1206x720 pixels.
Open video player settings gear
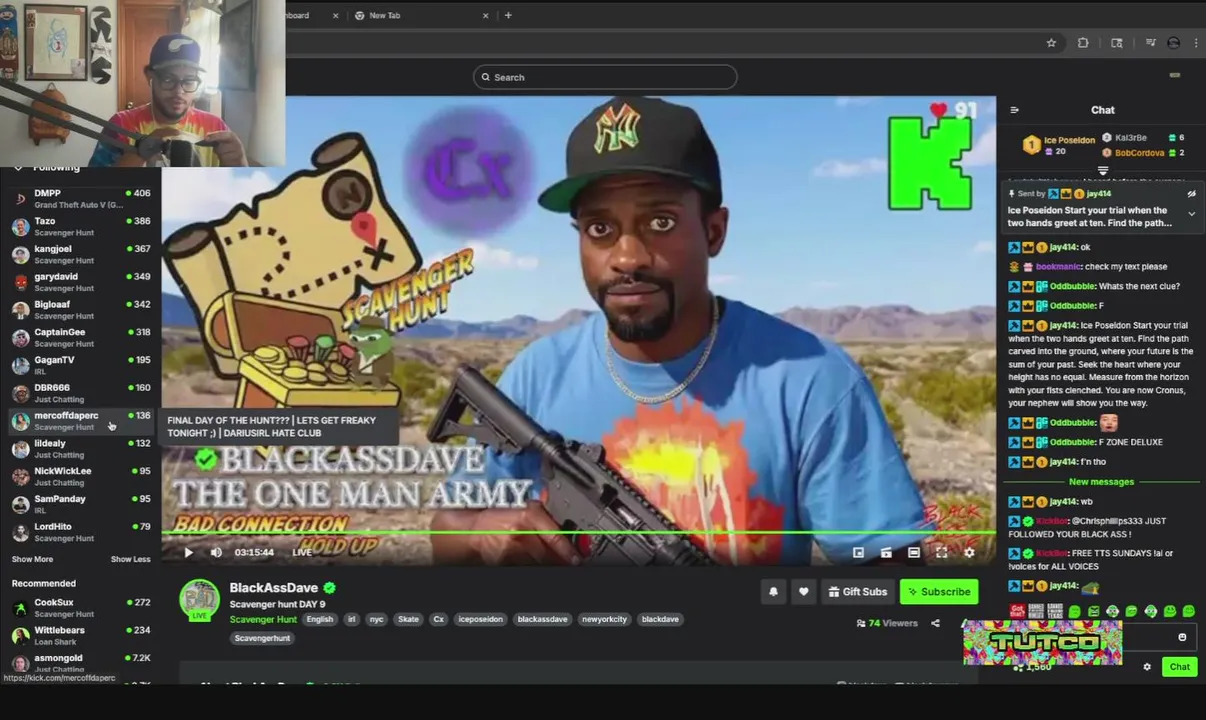click(969, 552)
